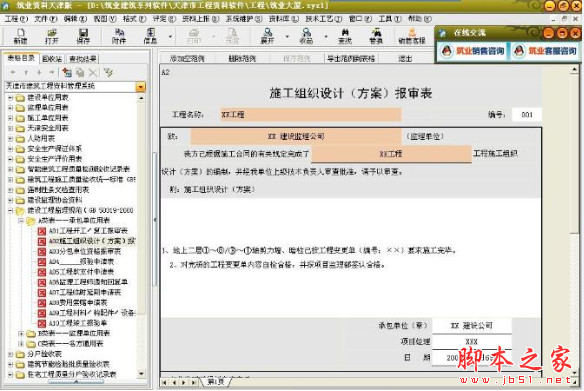Click the checkmark tool icon in tree toolbar
Screen dimensions: 584x391
click(x=108, y=72)
